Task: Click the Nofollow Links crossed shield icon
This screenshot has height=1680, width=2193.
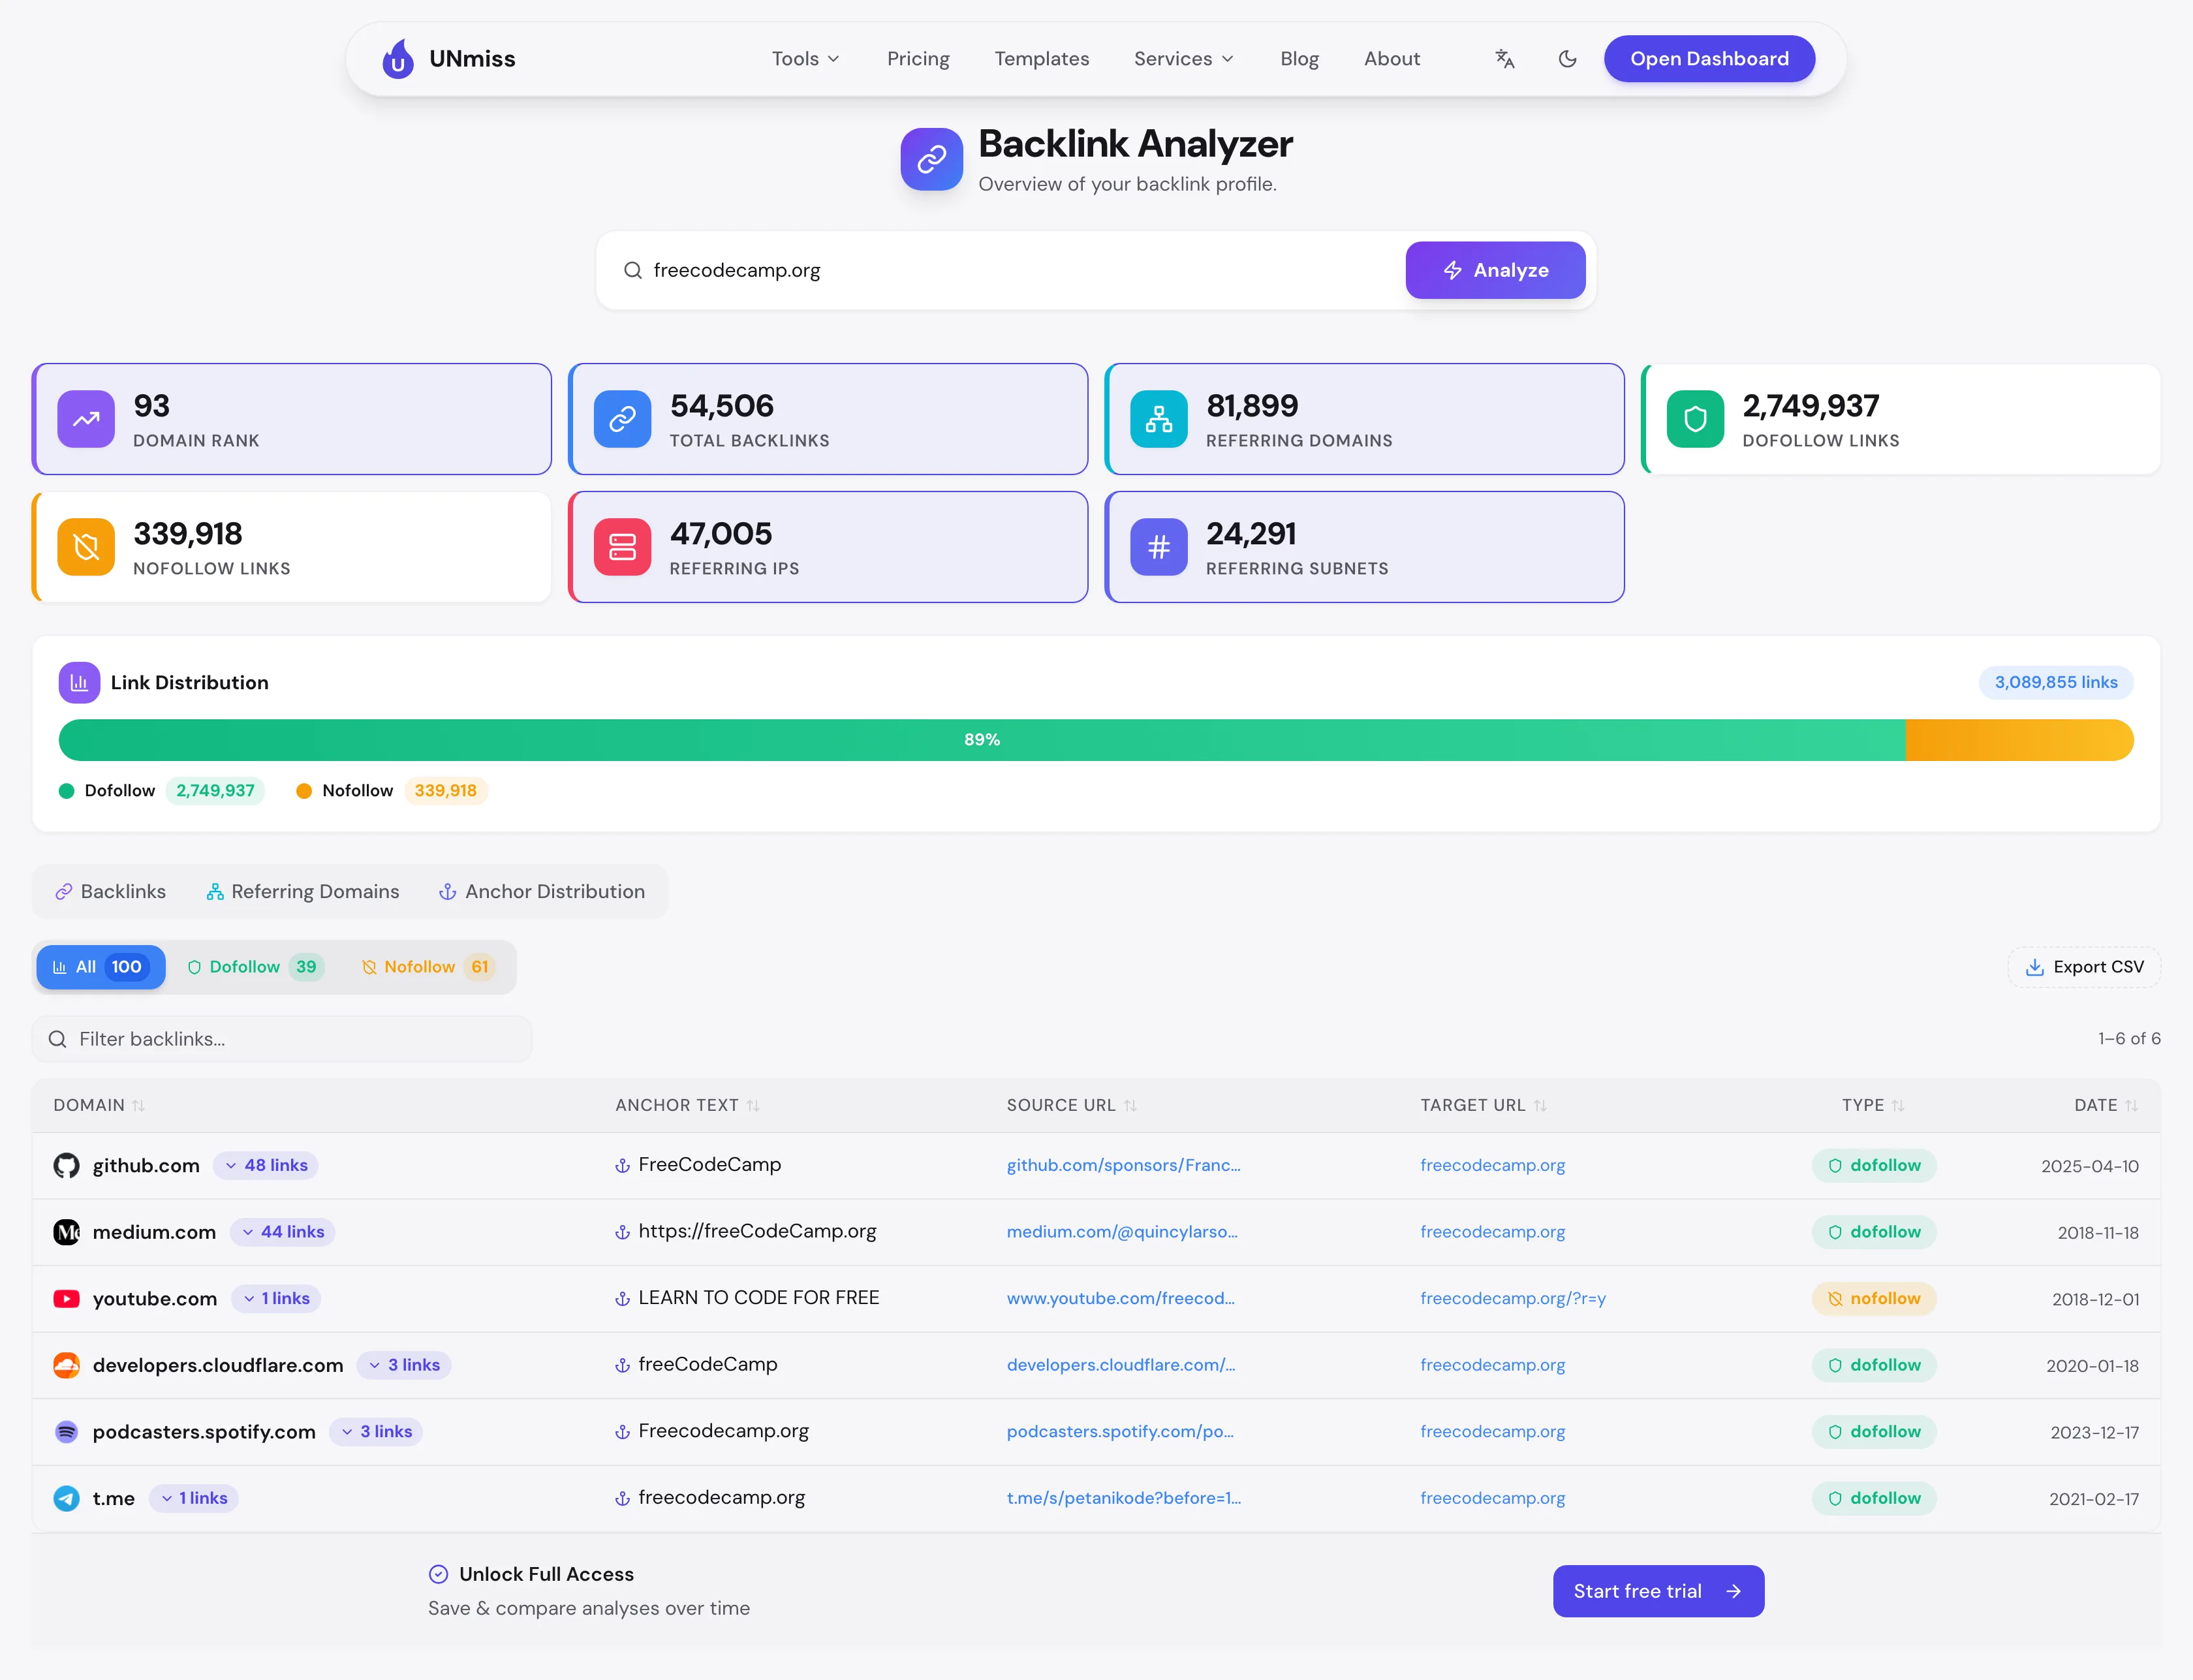Action: [86, 547]
